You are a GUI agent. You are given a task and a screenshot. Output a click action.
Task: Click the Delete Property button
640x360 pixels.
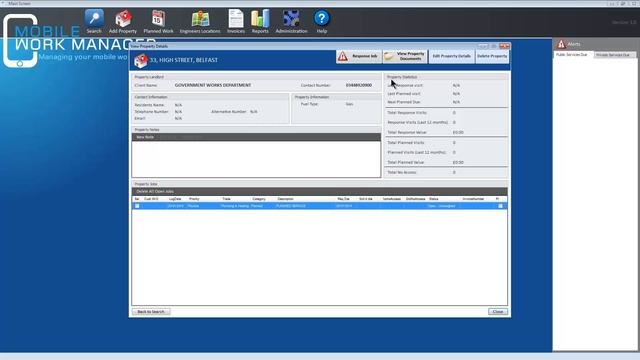coord(492,56)
